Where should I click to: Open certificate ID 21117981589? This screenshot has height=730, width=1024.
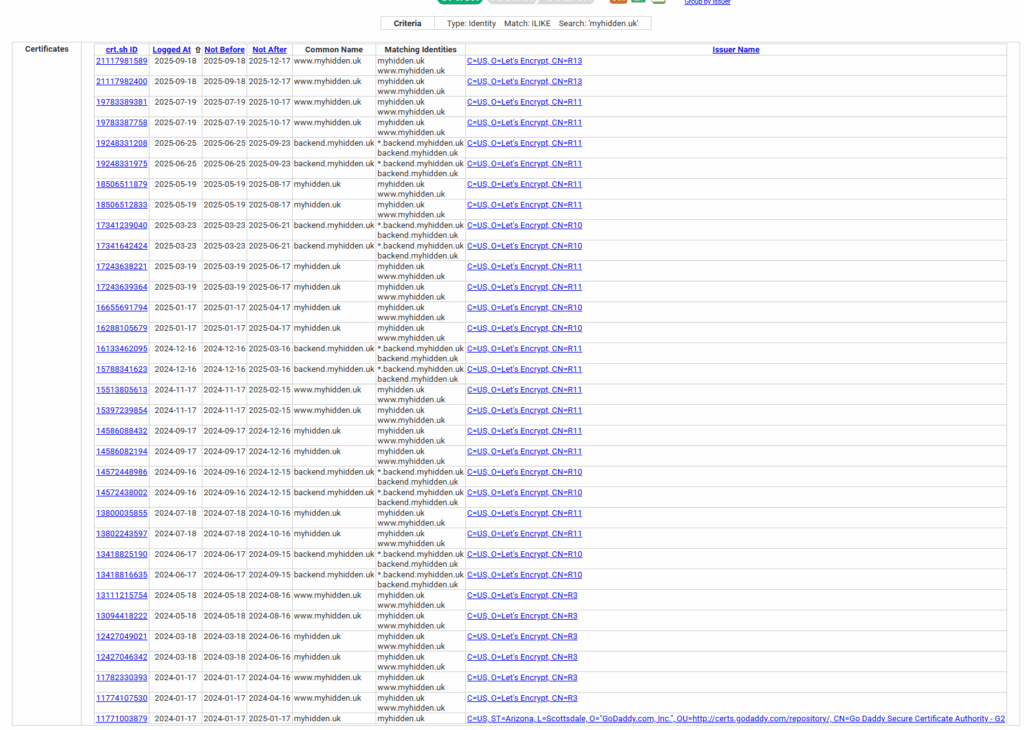pos(121,61)
